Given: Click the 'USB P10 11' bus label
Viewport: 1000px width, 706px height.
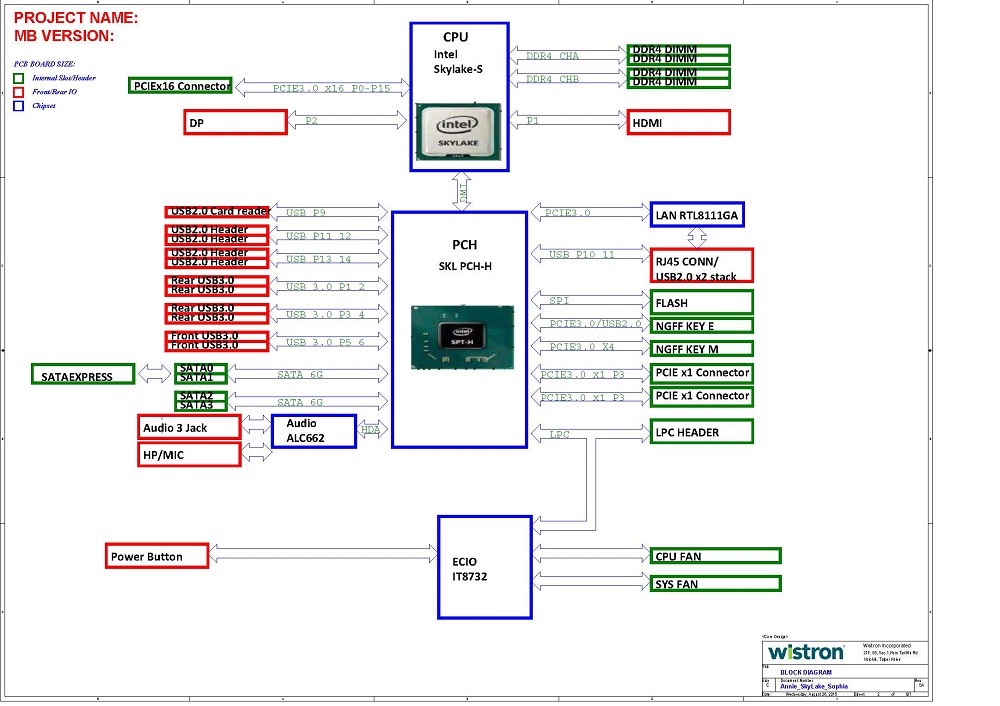Looking at the screenshot, I should click(582, 254).
